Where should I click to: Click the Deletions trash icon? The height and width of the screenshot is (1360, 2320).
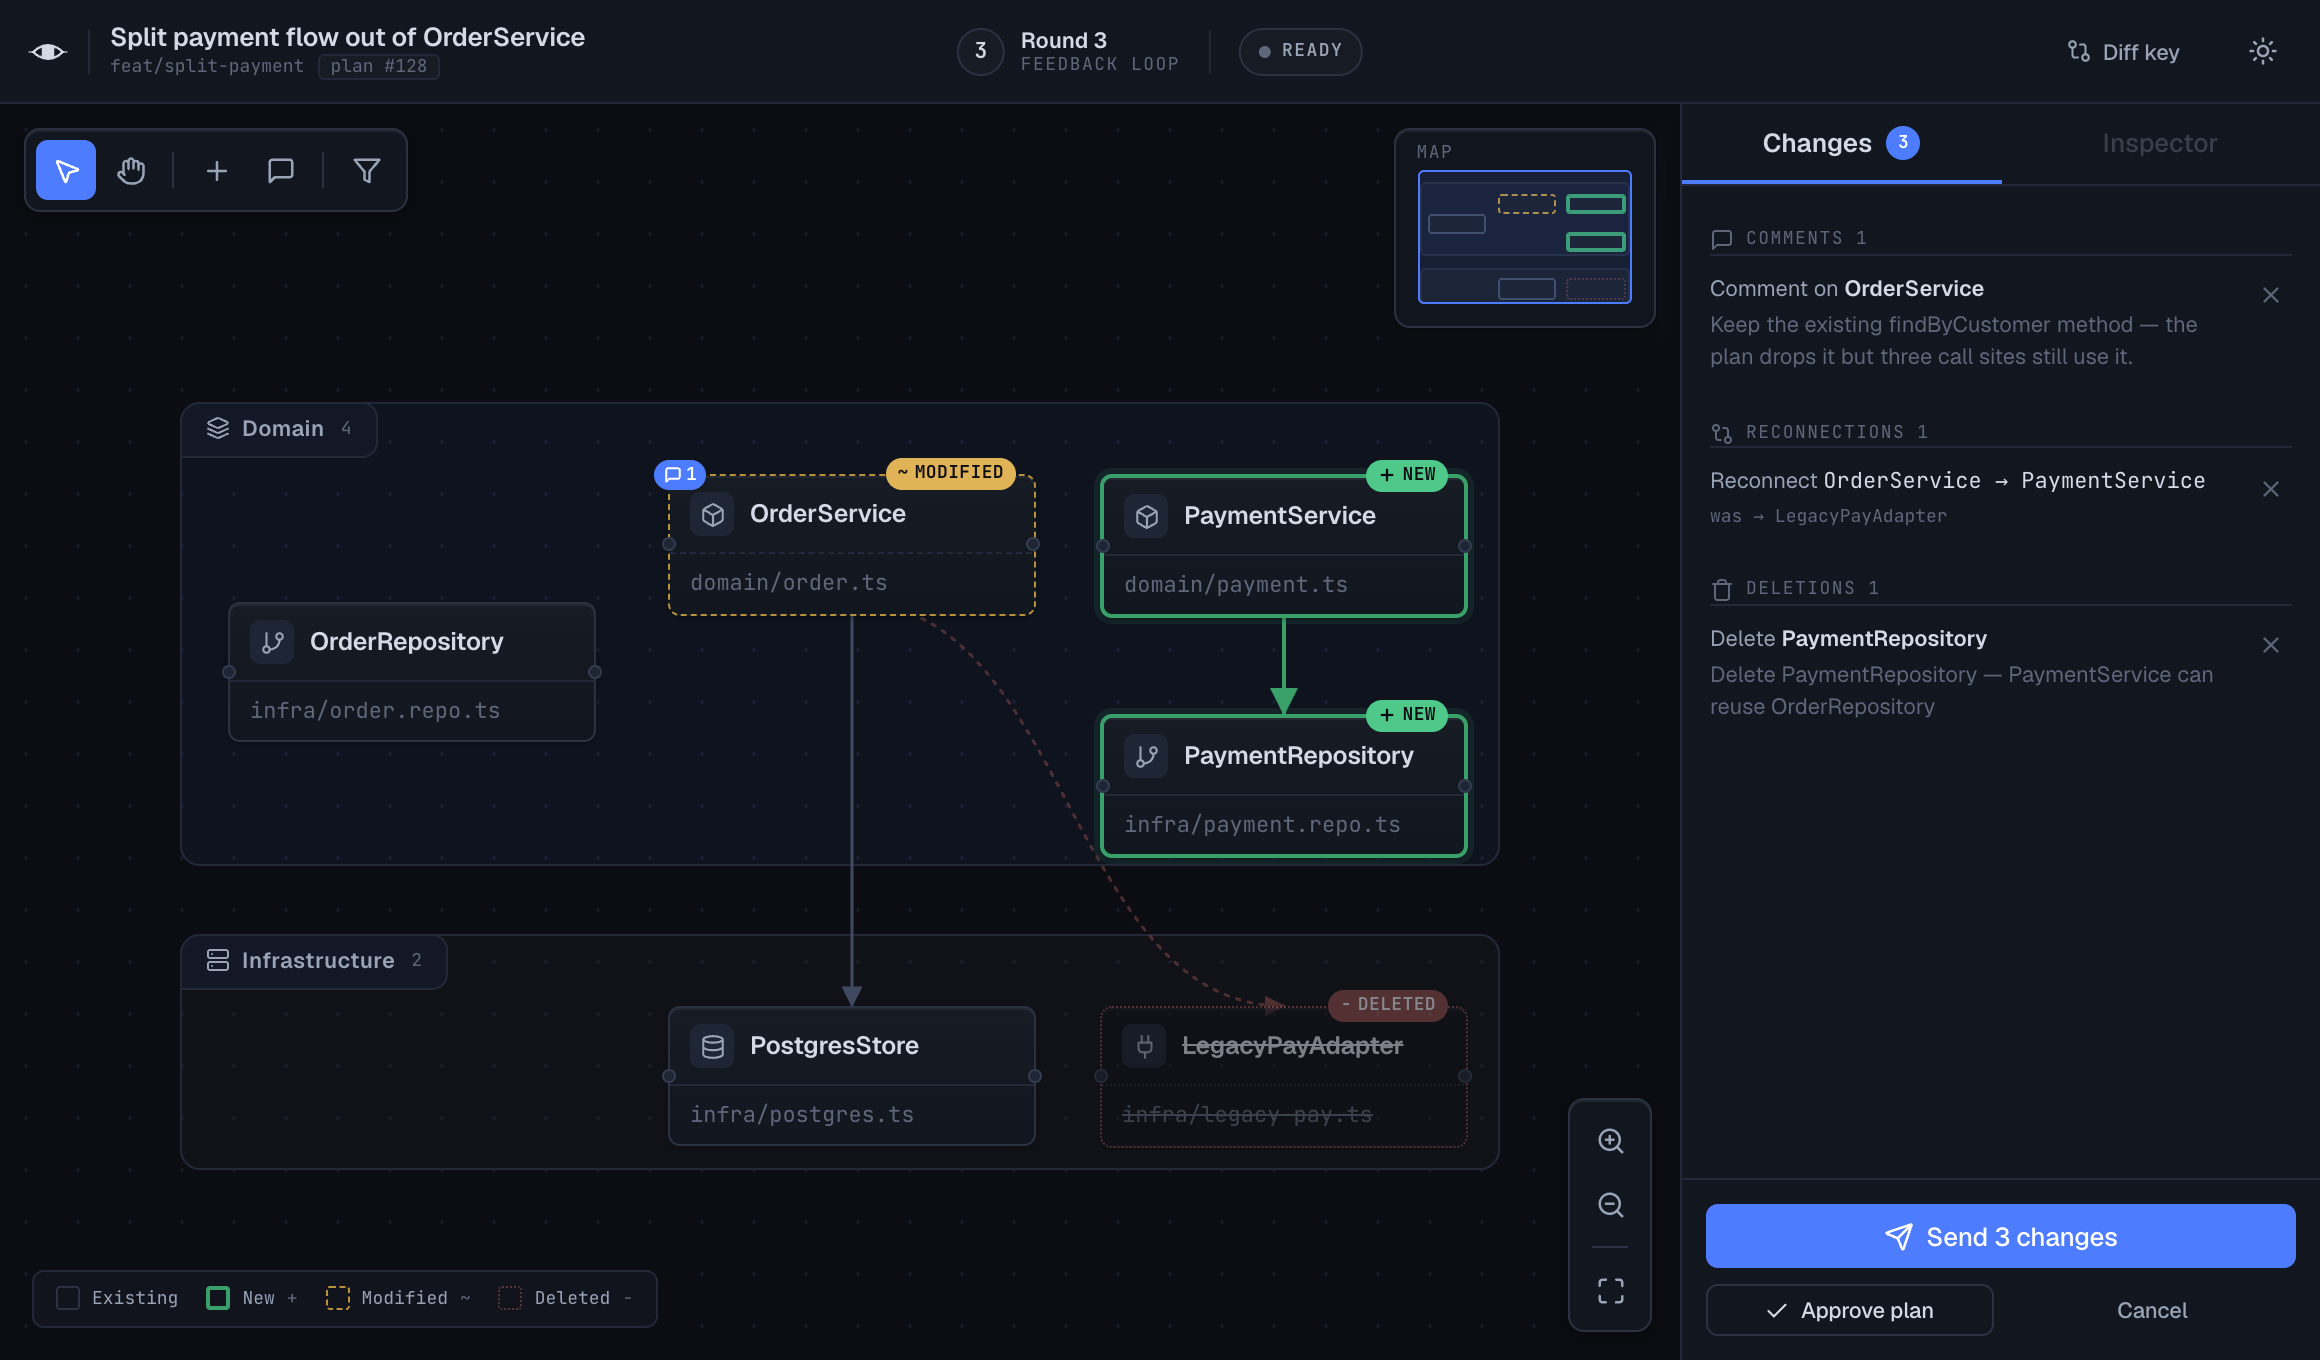click(1722, 589)
